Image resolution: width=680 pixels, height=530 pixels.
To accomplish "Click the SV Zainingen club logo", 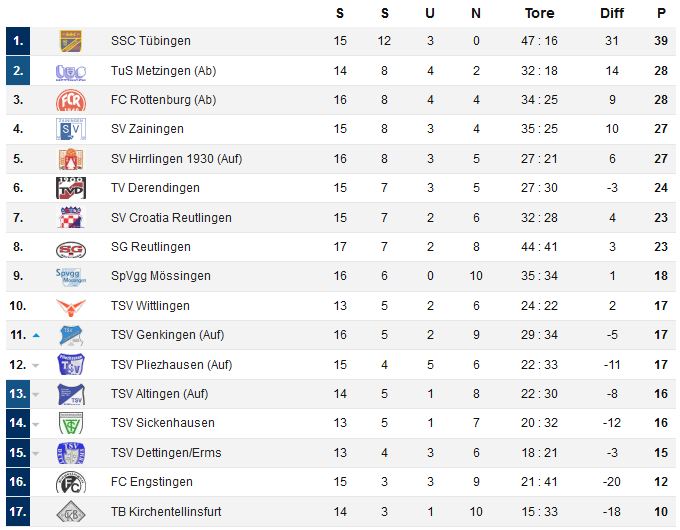I will coord(70,130).
